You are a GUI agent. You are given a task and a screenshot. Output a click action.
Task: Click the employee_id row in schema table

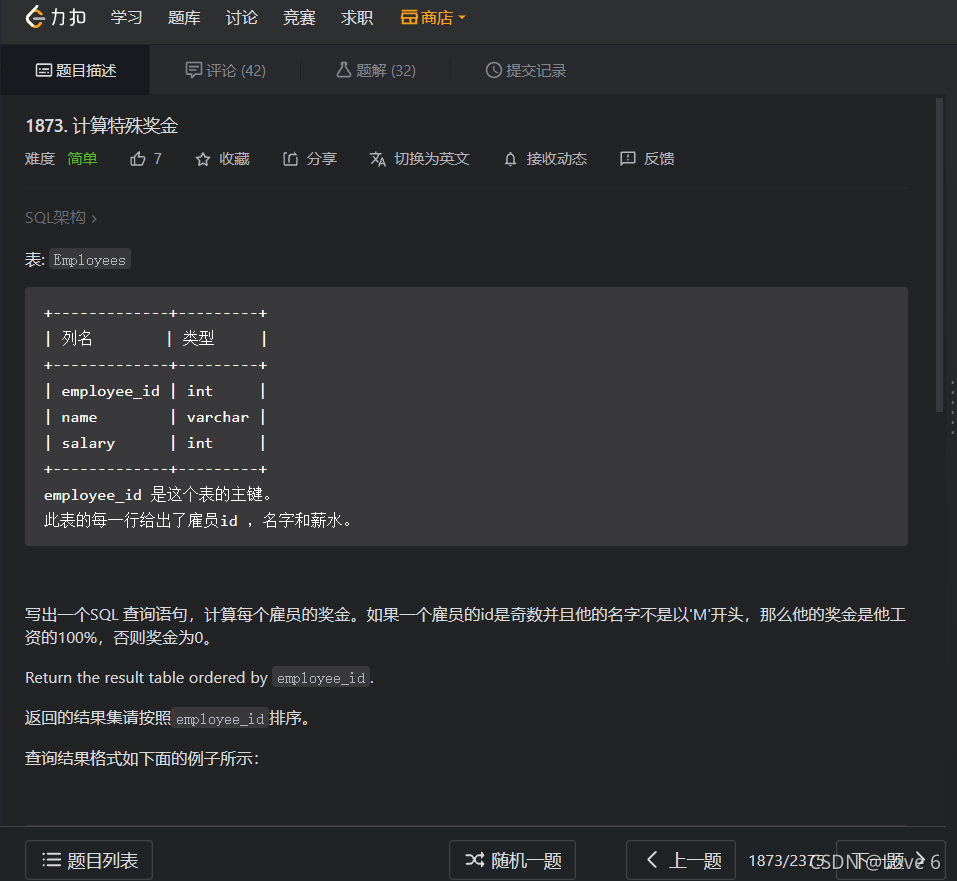pos(156,391)
